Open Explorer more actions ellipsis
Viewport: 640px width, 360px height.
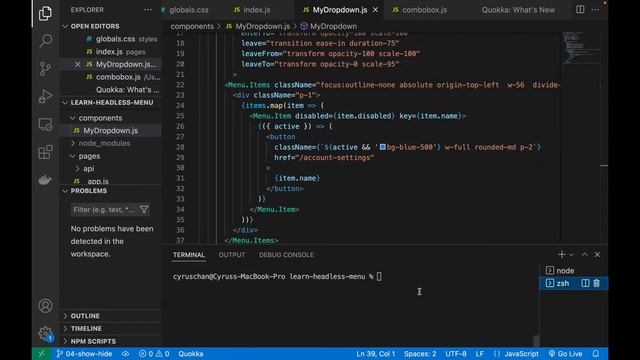pyautogui.click(x=148, y=10)
